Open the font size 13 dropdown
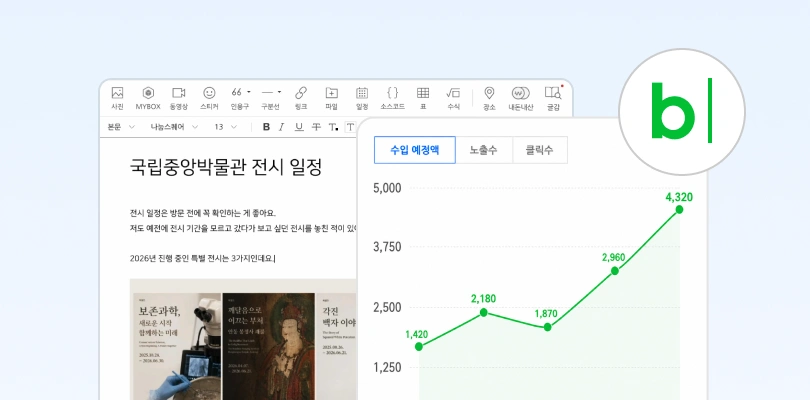 (226, 127)
